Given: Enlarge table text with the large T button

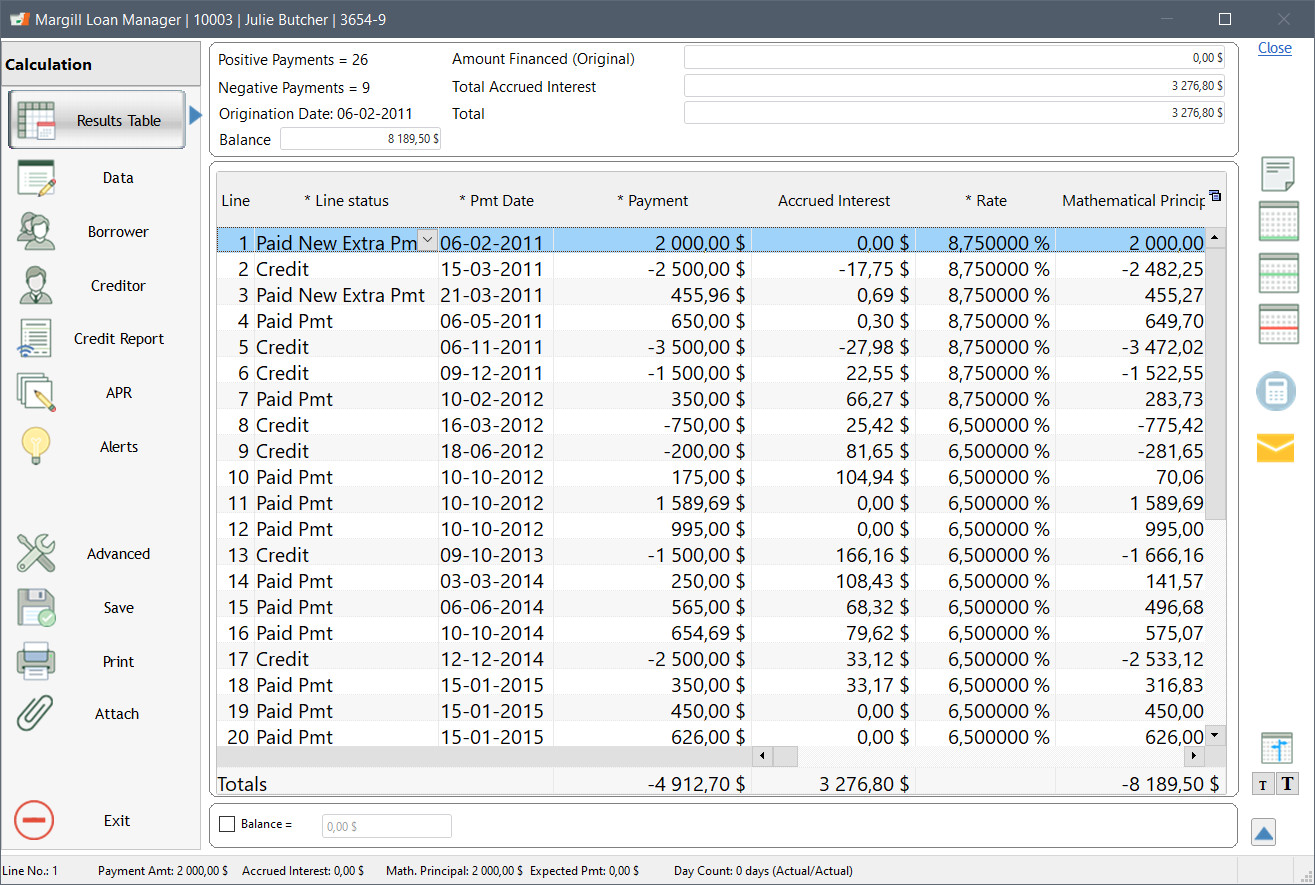Looking at the screenshot, I should tap(1287, 784).
